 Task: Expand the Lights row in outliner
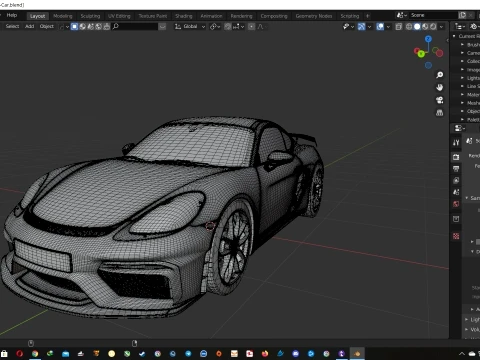click(462, 78)
